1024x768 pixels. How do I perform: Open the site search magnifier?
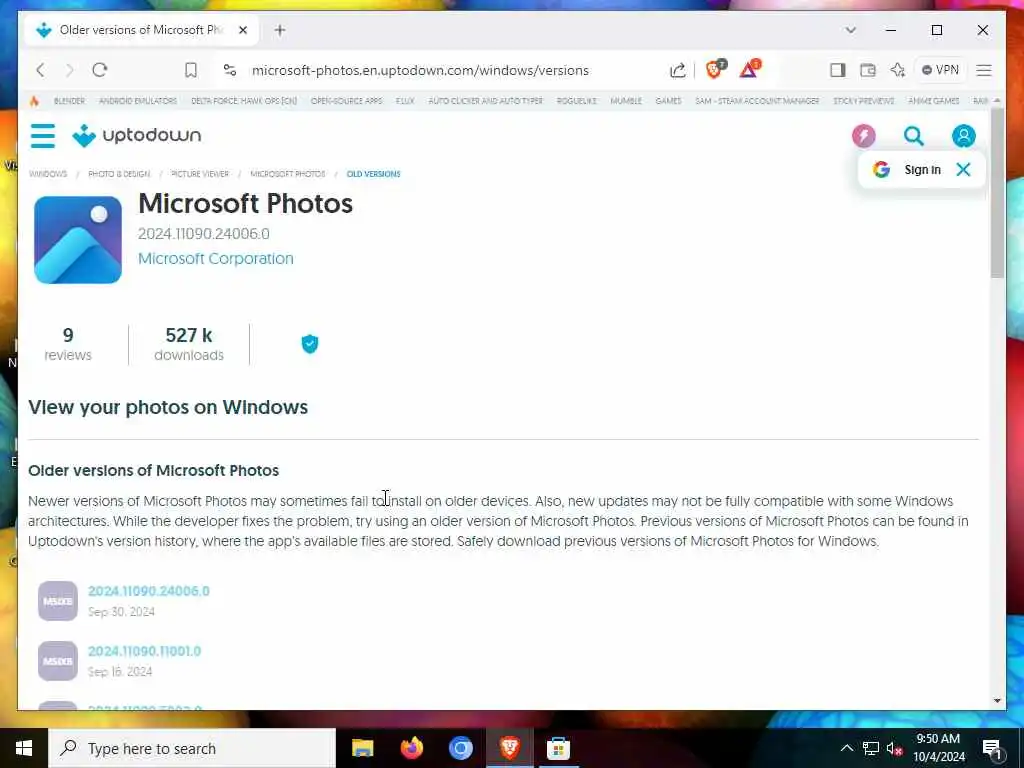[914, 136]
